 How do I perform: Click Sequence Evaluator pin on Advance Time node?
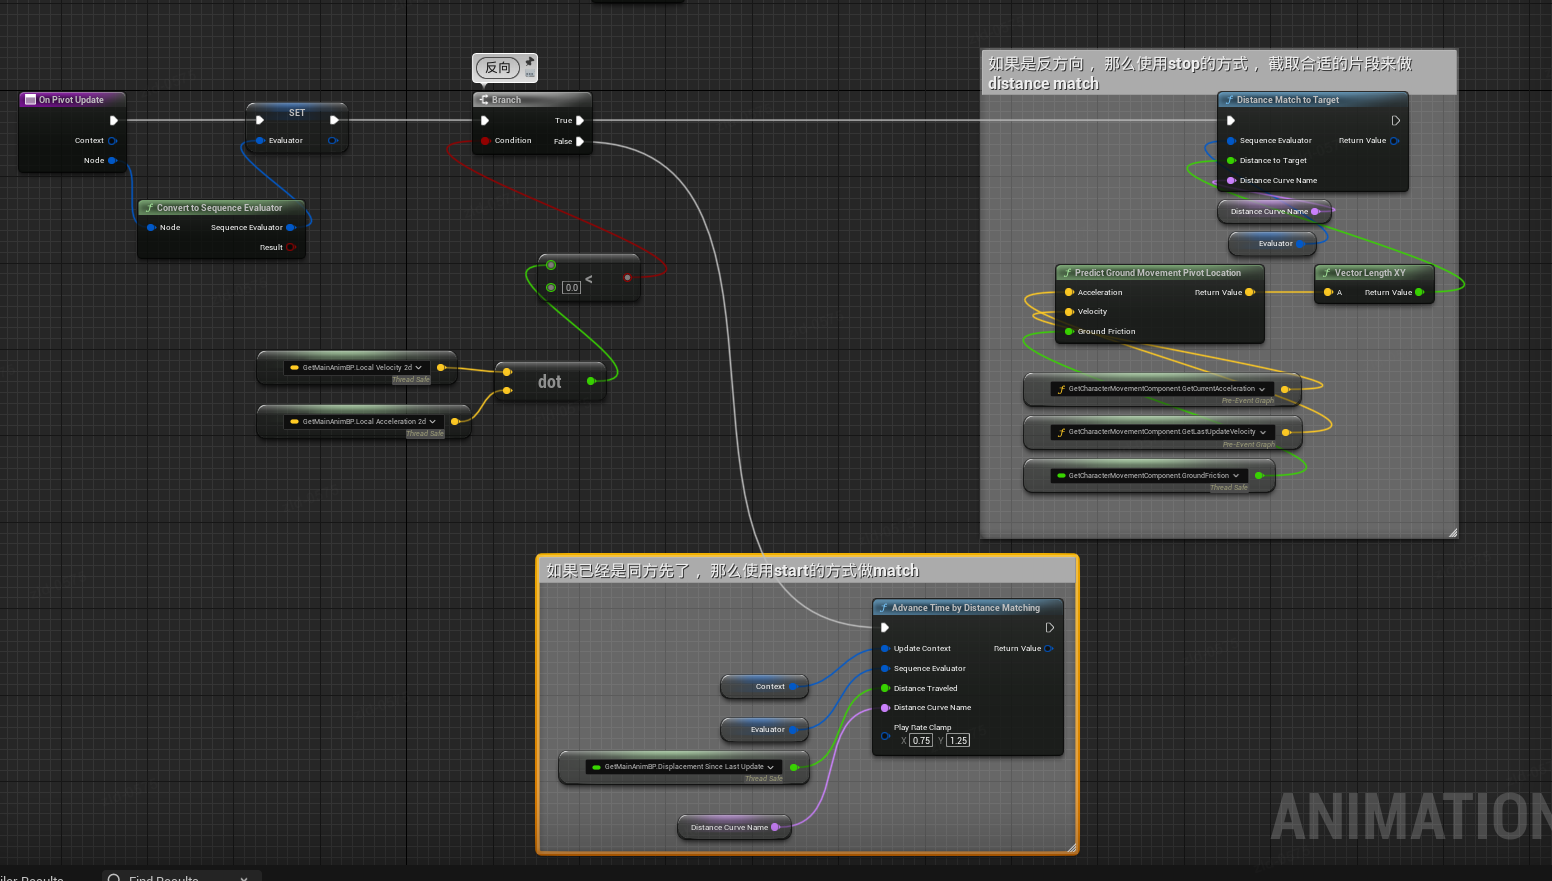(x=885, y=669)
